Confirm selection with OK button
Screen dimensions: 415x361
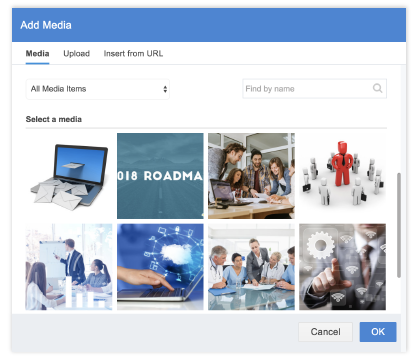pyautogui.click(x=378, y=332)
